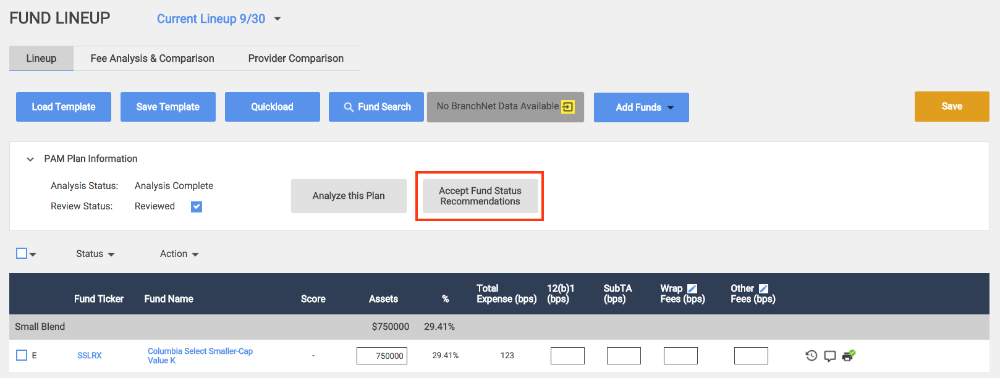Click the SubTA bps input for SSLRX
The width and height of the screenshot is (1000, 378).
click(624, 356)
